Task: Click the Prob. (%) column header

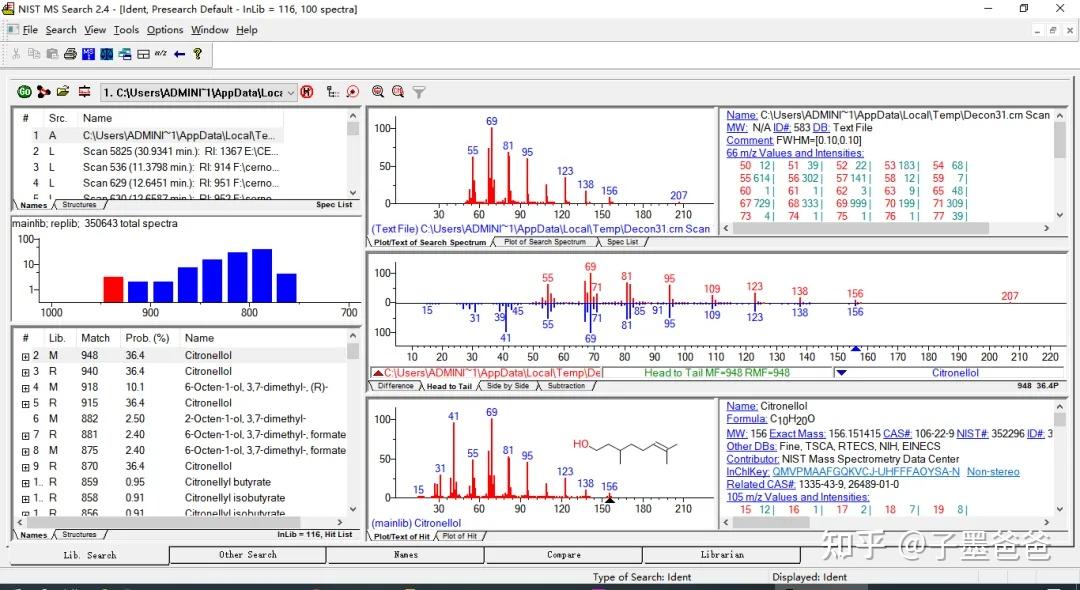Action: (x=147, y=338)
